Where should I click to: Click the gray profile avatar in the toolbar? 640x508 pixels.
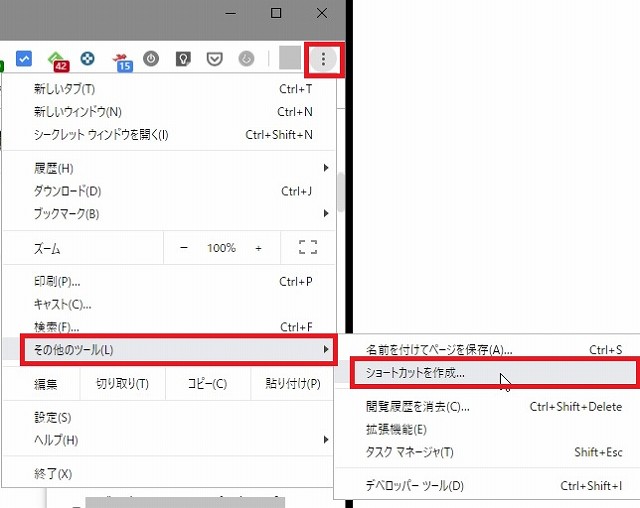tap(290, 58)
